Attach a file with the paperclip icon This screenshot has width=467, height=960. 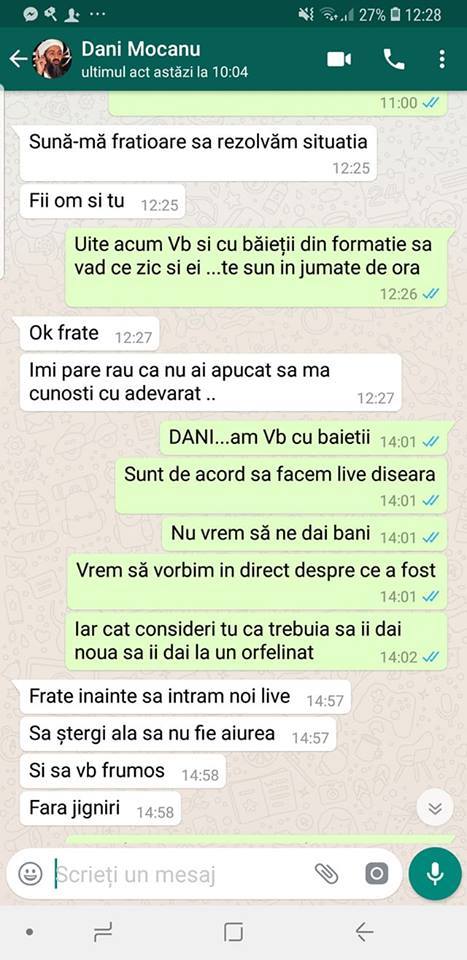(326, 874)
